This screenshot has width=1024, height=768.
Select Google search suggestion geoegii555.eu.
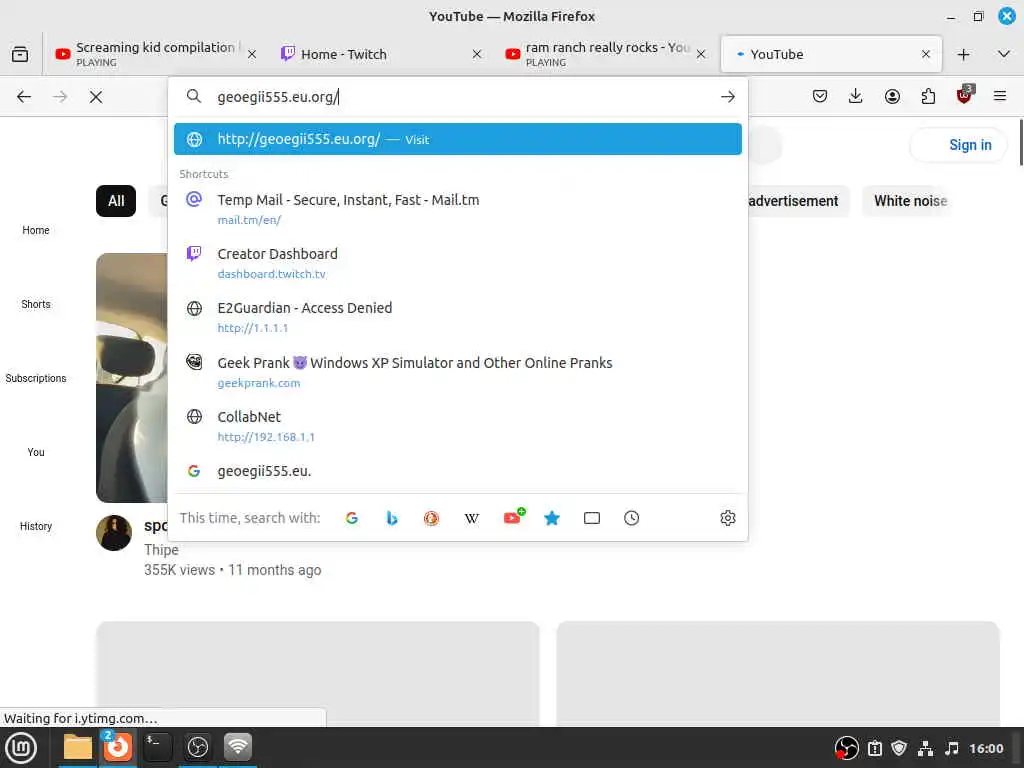[x=458, y=471]
